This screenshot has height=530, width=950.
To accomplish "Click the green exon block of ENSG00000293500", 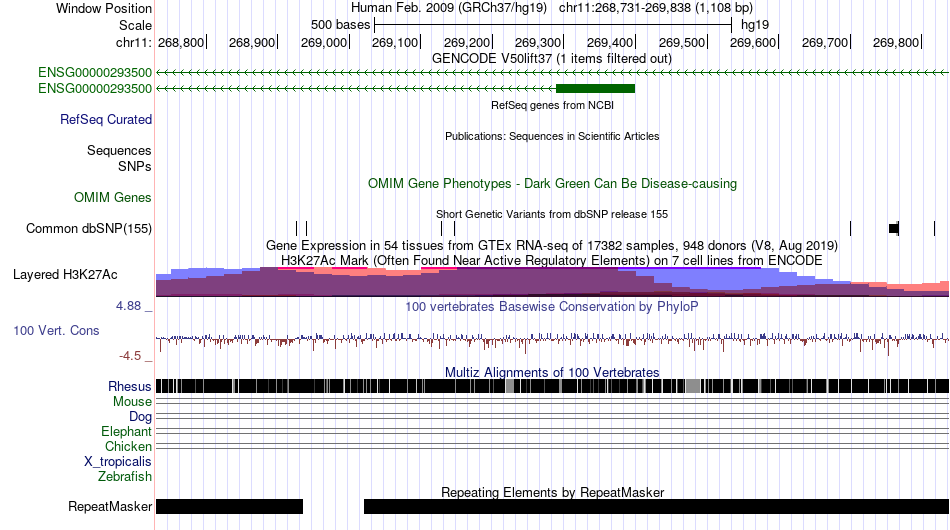I will pyautogui.click(x=596, y=88).
